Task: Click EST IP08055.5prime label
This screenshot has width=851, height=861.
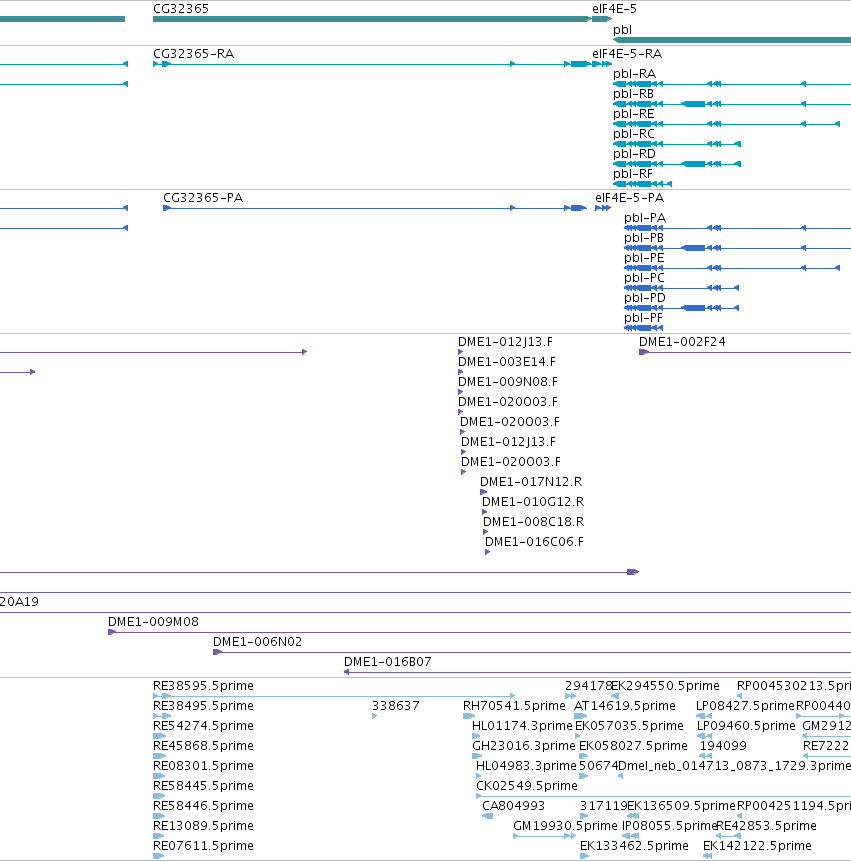Action: point(669,826)
